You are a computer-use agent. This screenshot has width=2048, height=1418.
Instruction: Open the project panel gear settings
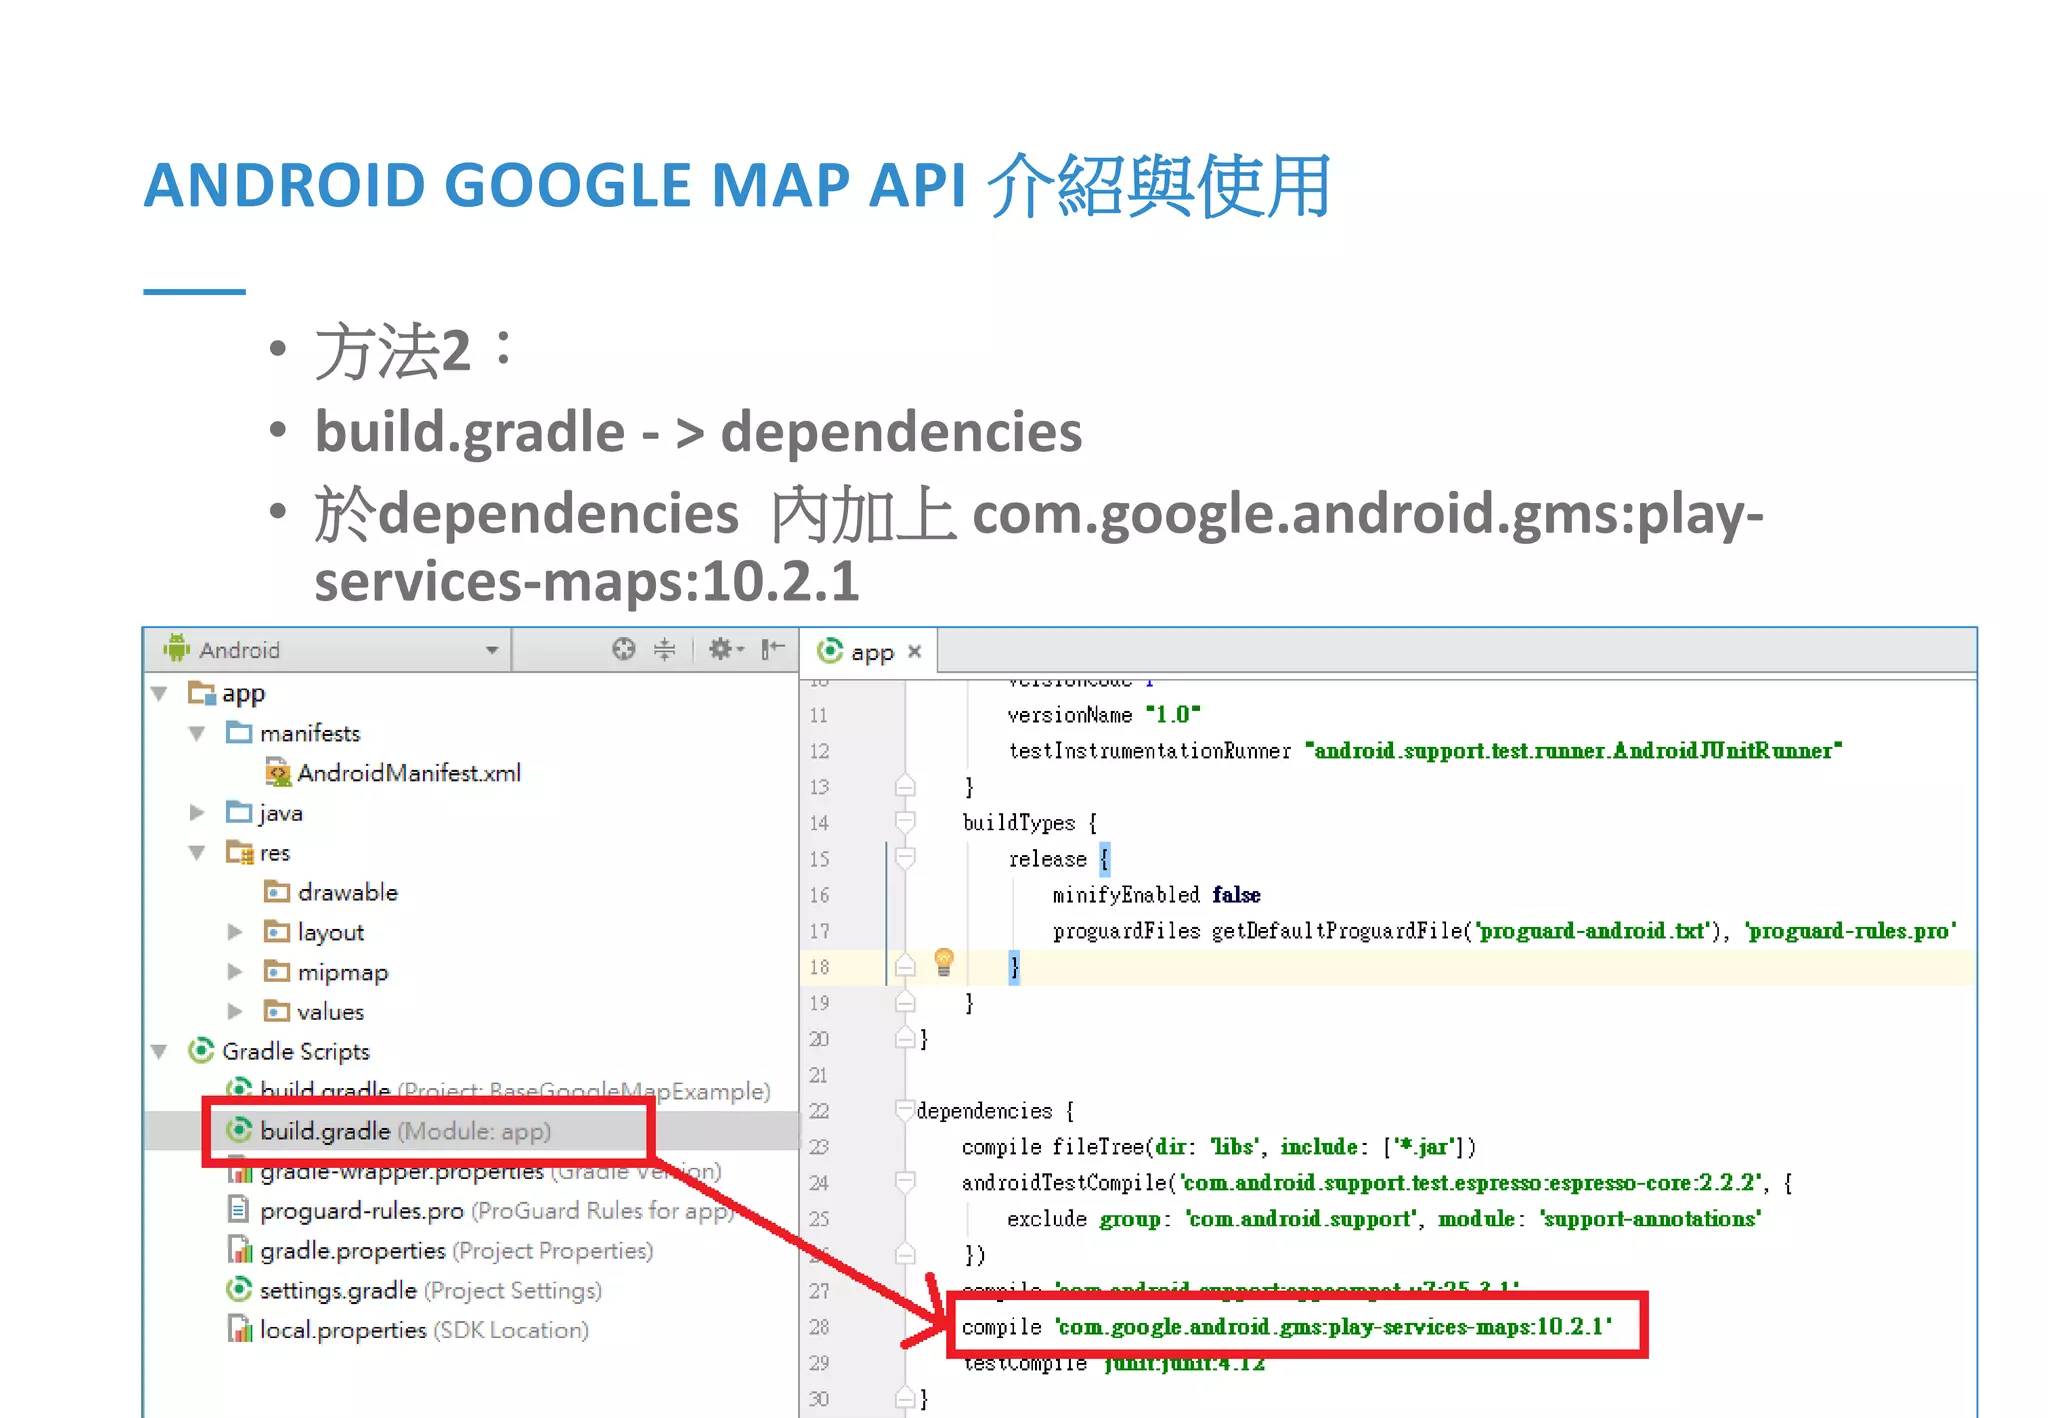click(x=726, y=650)
